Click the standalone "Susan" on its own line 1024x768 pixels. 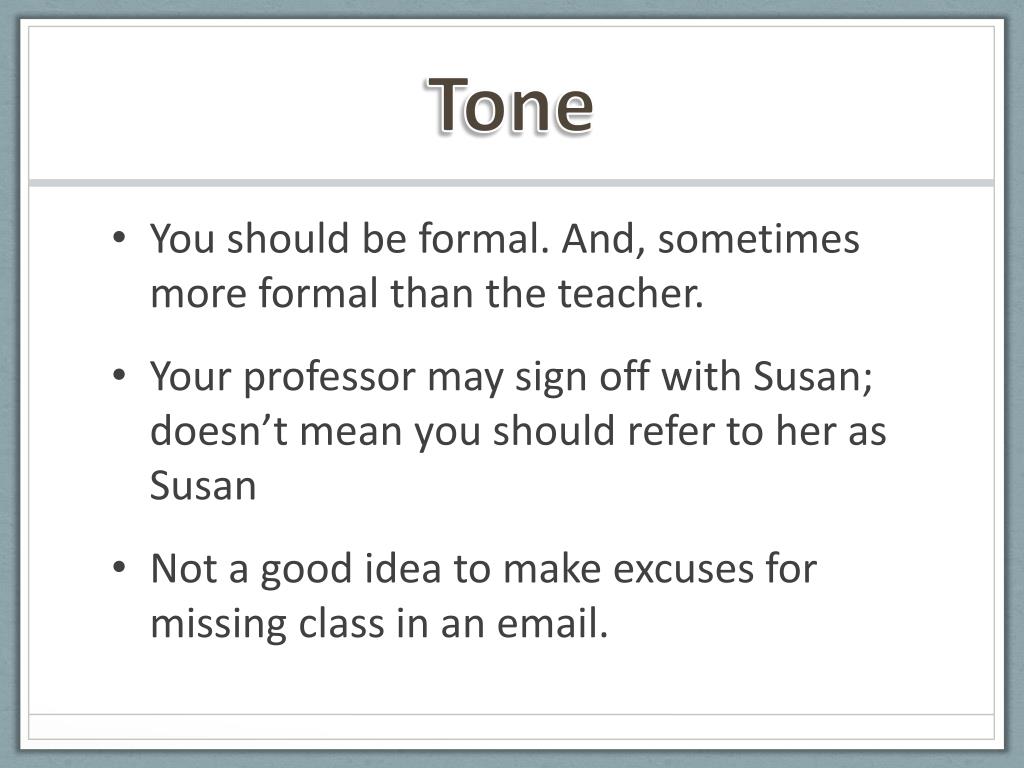[203, 486]
